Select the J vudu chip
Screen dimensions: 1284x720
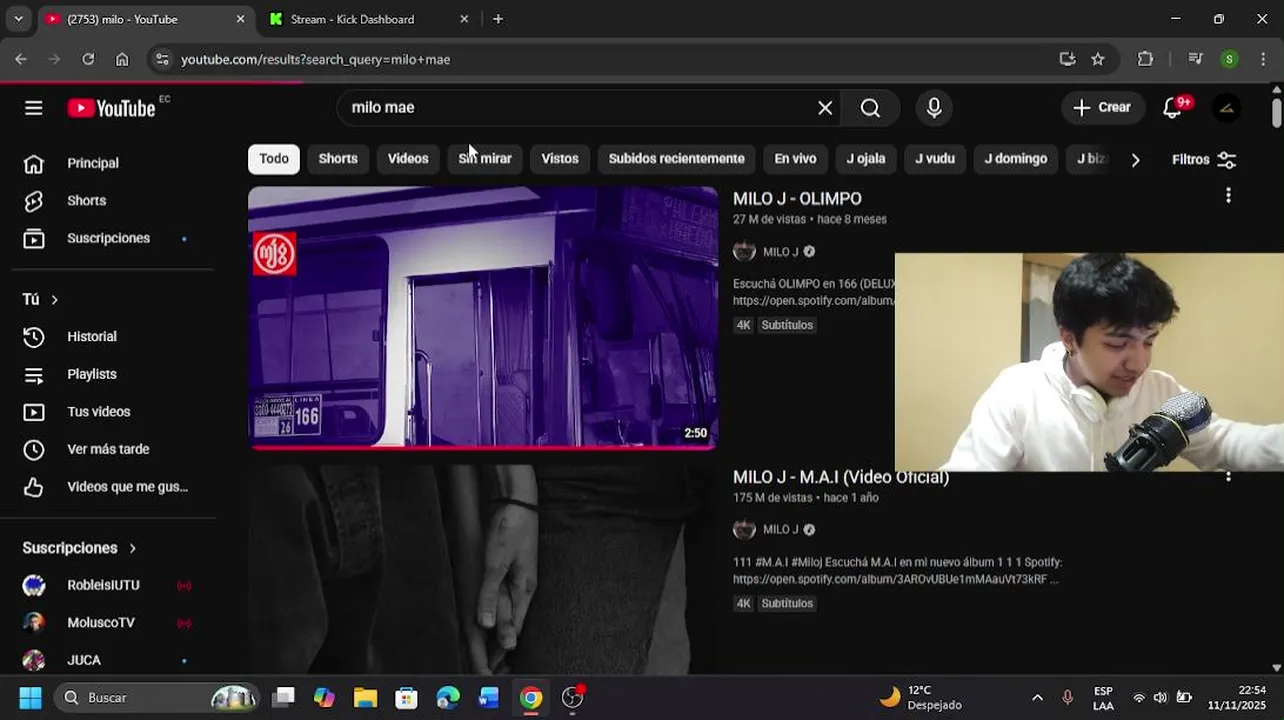pos(935,158)
